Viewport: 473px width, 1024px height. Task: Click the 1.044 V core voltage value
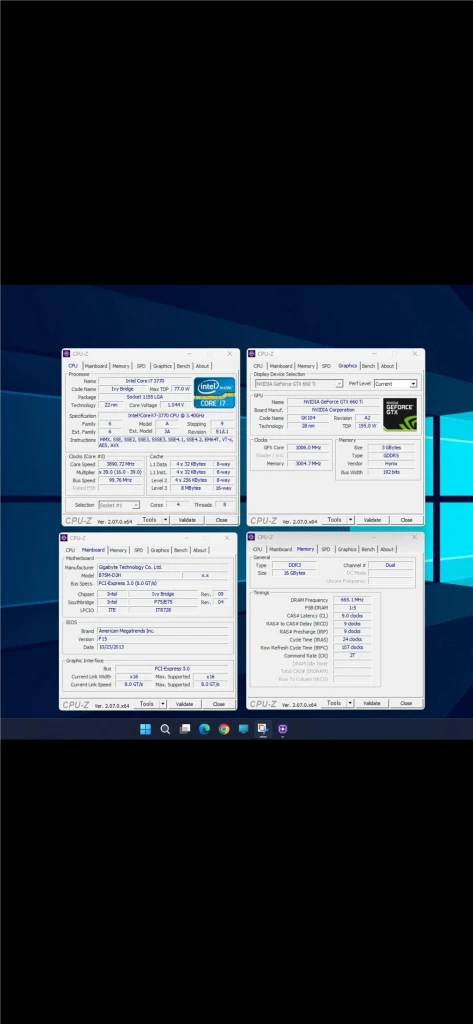click(x=174, y=406)
